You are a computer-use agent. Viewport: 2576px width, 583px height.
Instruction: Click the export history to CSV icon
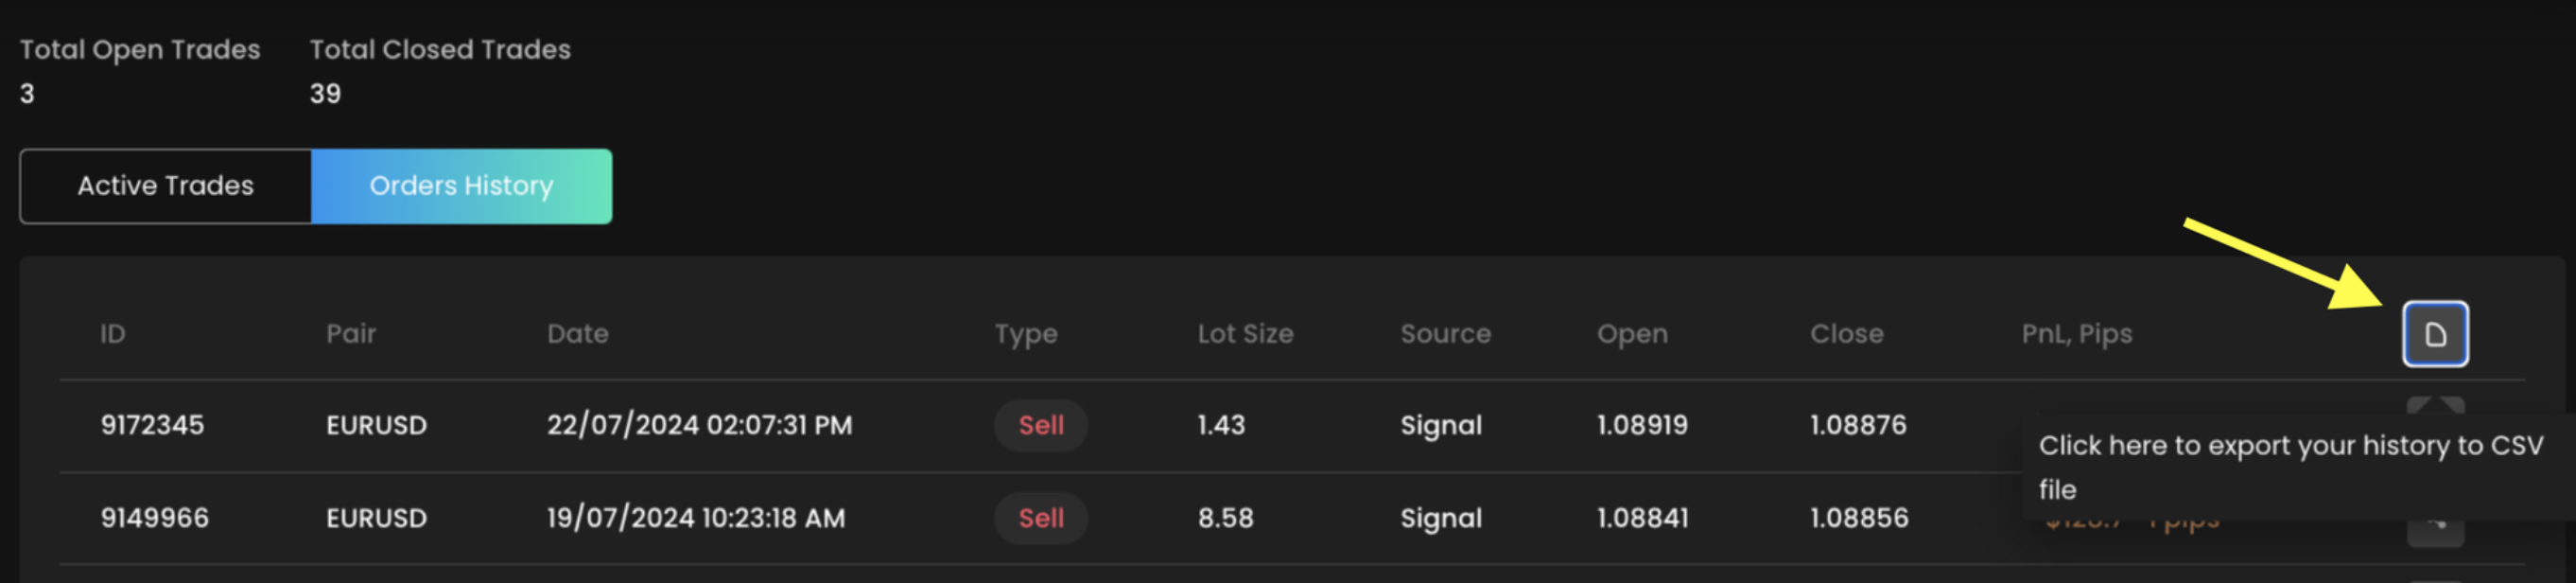click(x=2434, y=334)
